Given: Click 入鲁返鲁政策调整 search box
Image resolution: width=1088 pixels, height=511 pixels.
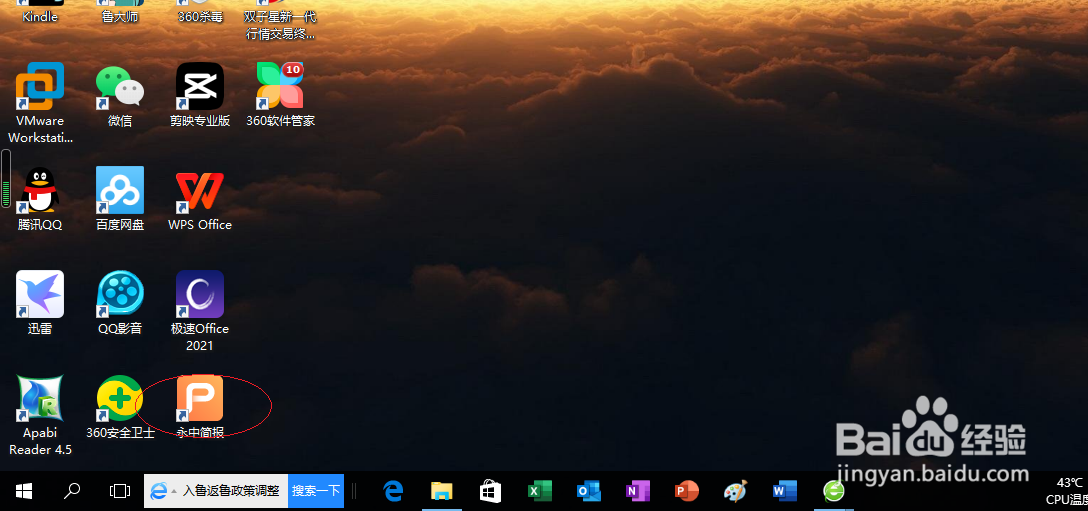Looking at the screenshot, I should pos(216,491).
